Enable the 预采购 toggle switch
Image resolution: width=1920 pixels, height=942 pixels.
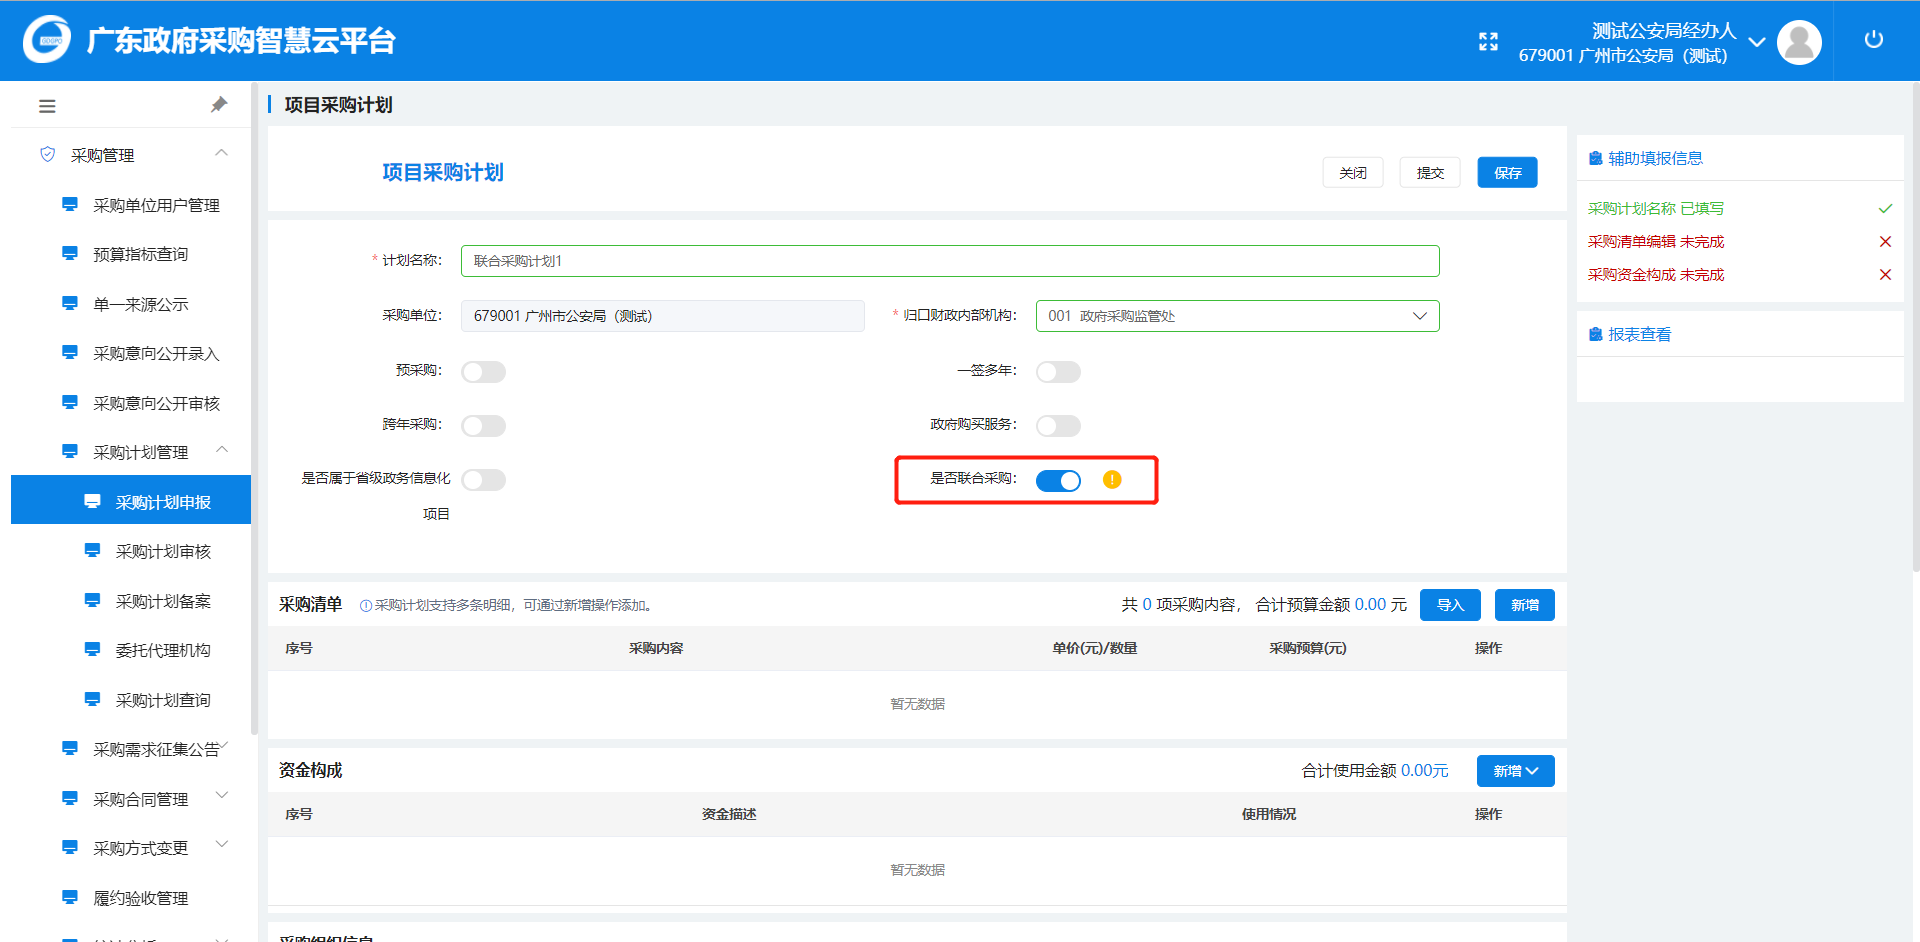pos(483,372)
